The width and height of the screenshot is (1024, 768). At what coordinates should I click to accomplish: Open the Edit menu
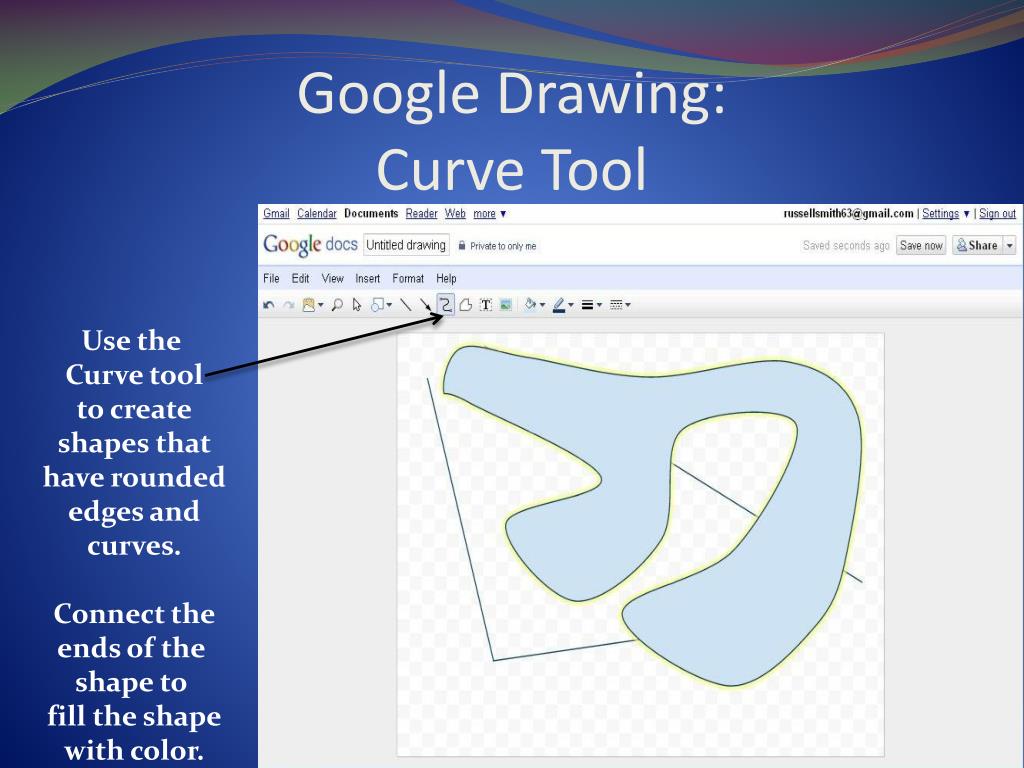tap(300, 279)
